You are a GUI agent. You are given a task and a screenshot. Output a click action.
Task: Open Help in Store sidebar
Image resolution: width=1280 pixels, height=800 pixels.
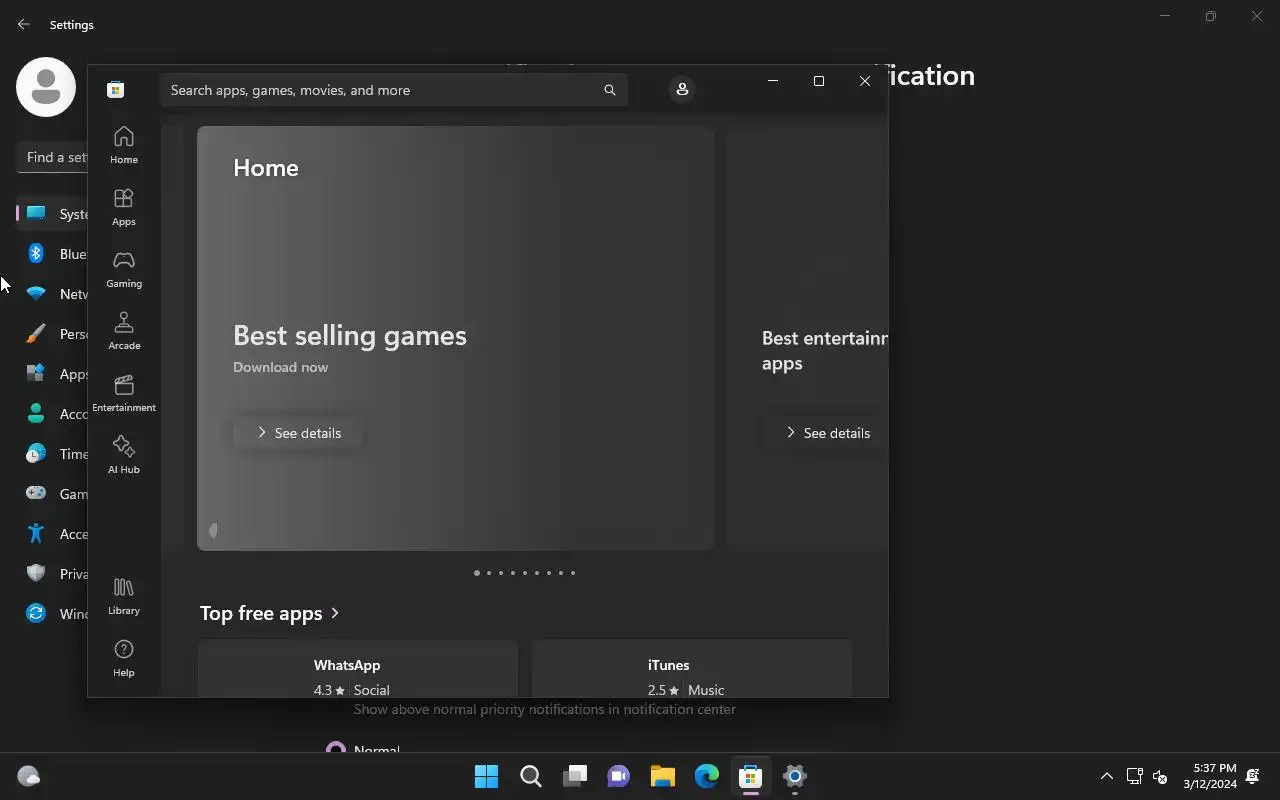(x=124, y=659)
